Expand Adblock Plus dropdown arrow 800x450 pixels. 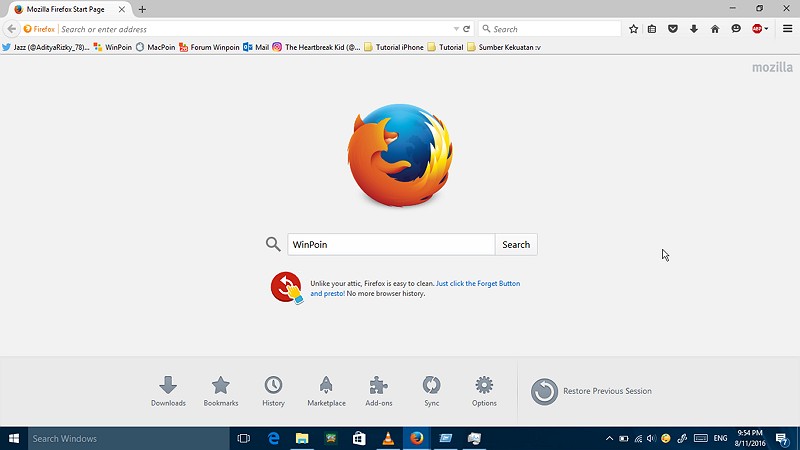[x=766, y=29]
